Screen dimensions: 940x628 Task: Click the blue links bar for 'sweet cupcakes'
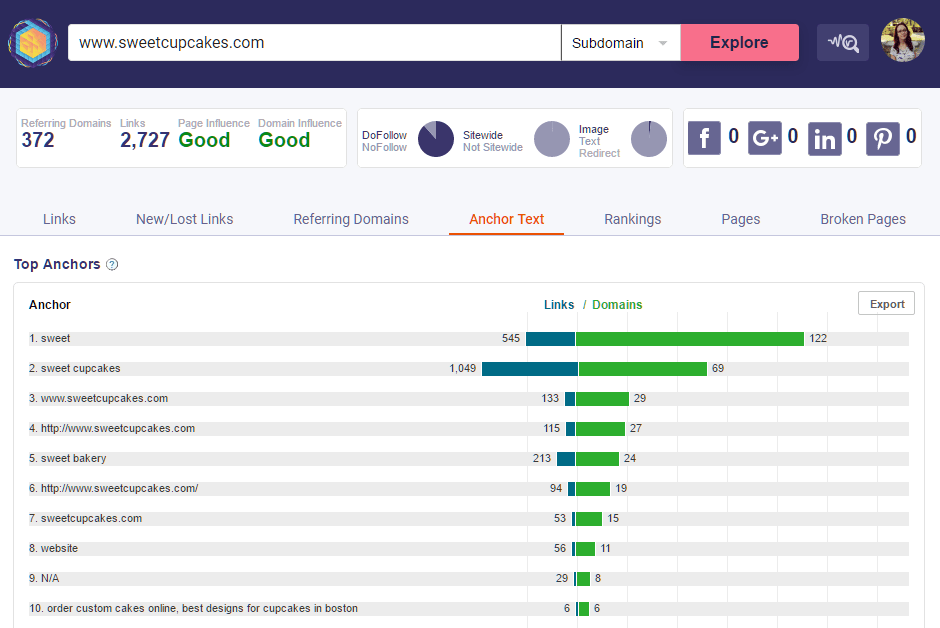tap(530, 369)
